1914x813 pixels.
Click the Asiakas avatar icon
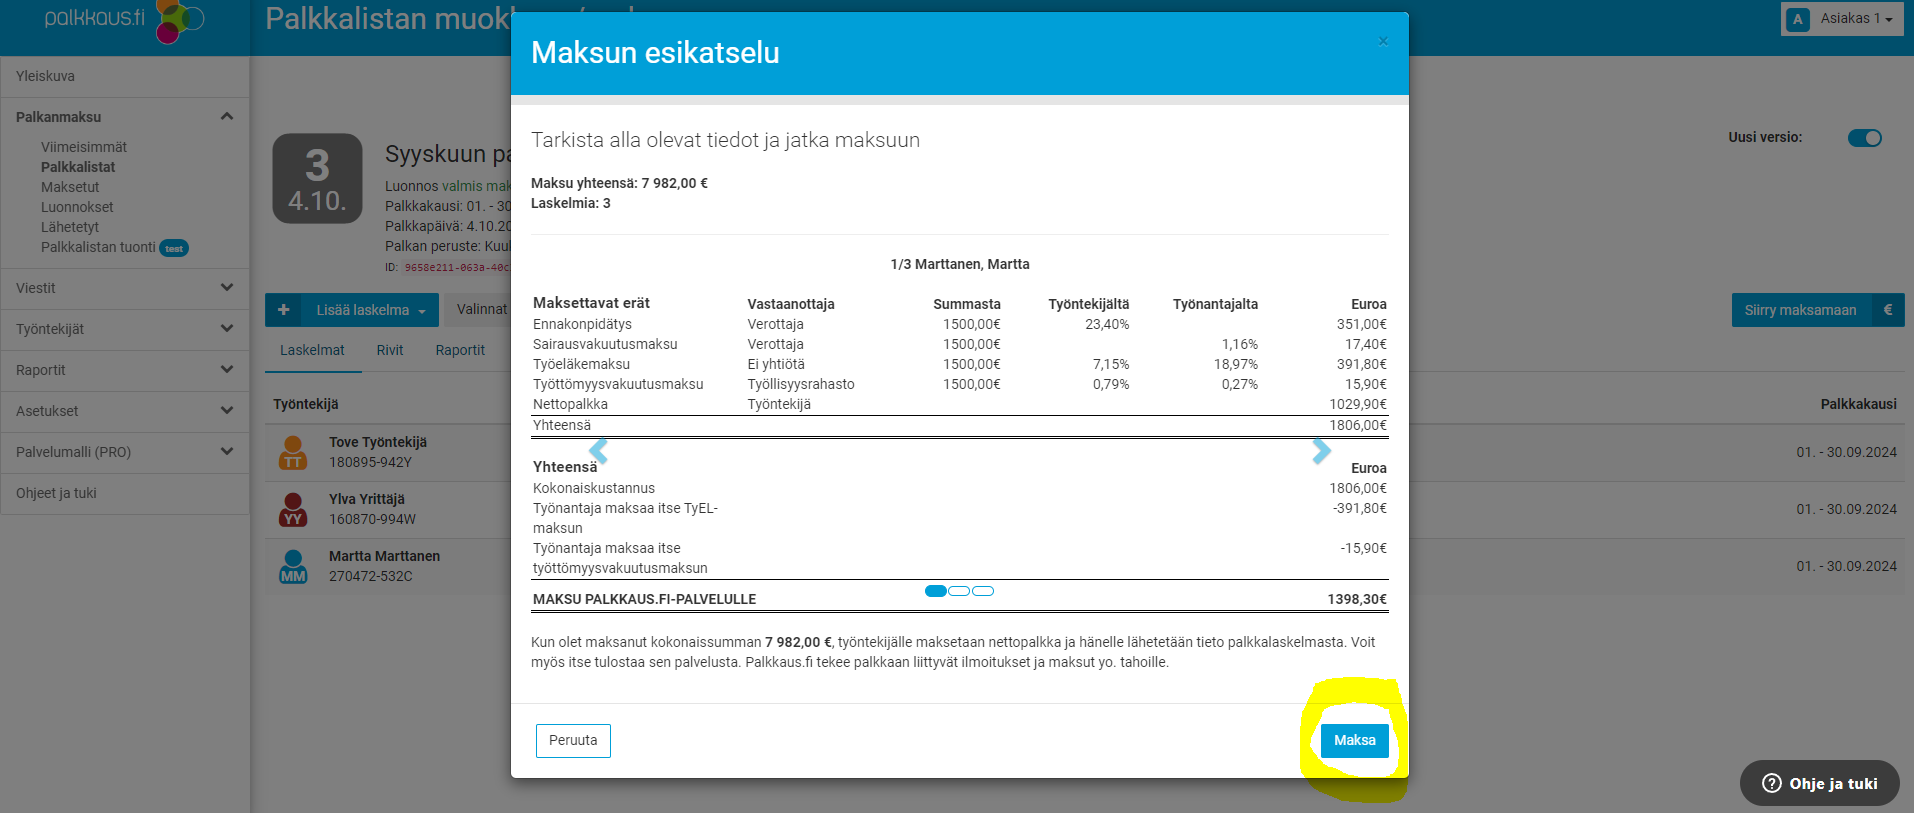tap(1797, 19)
